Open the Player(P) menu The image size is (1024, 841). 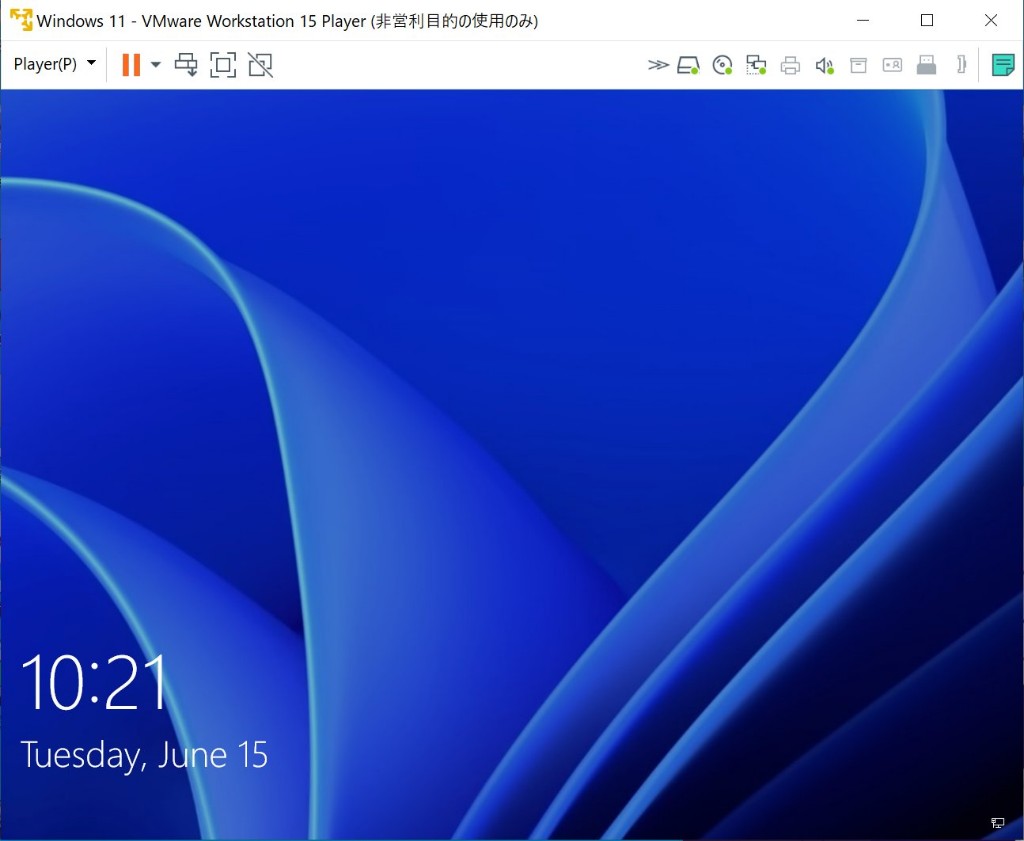54,65
